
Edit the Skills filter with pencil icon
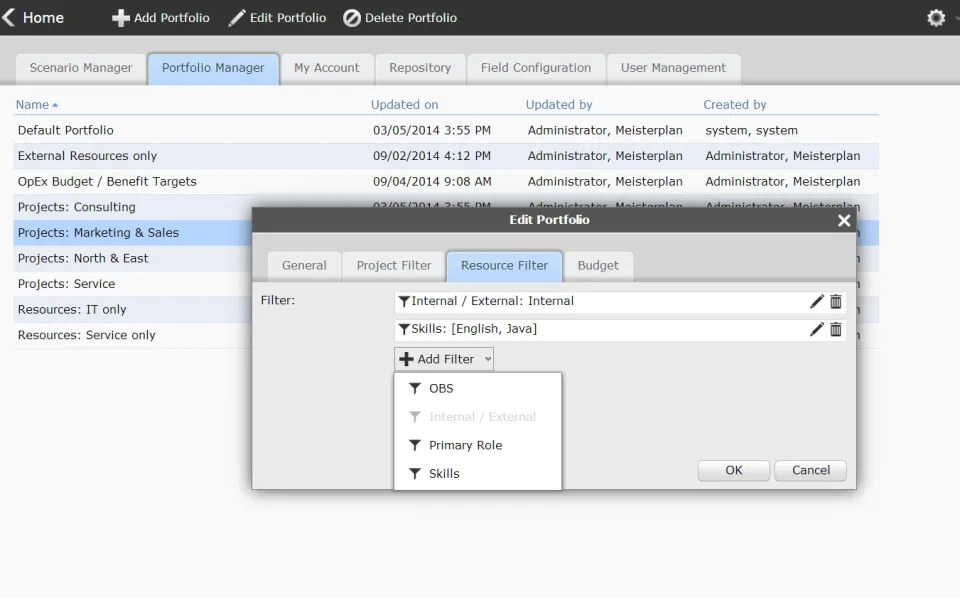coord(816,329)
